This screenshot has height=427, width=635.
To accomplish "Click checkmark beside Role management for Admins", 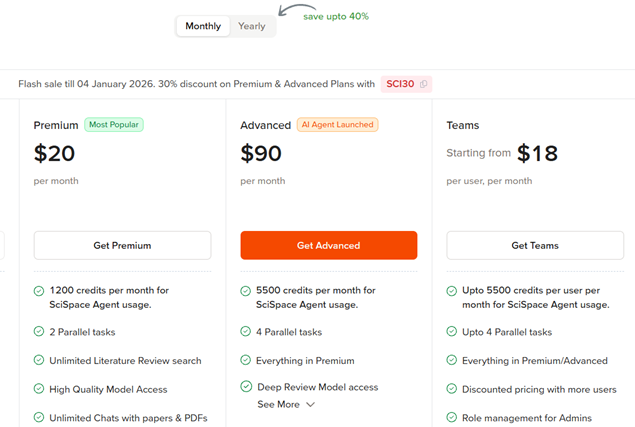I will click(x=452, y=418).
